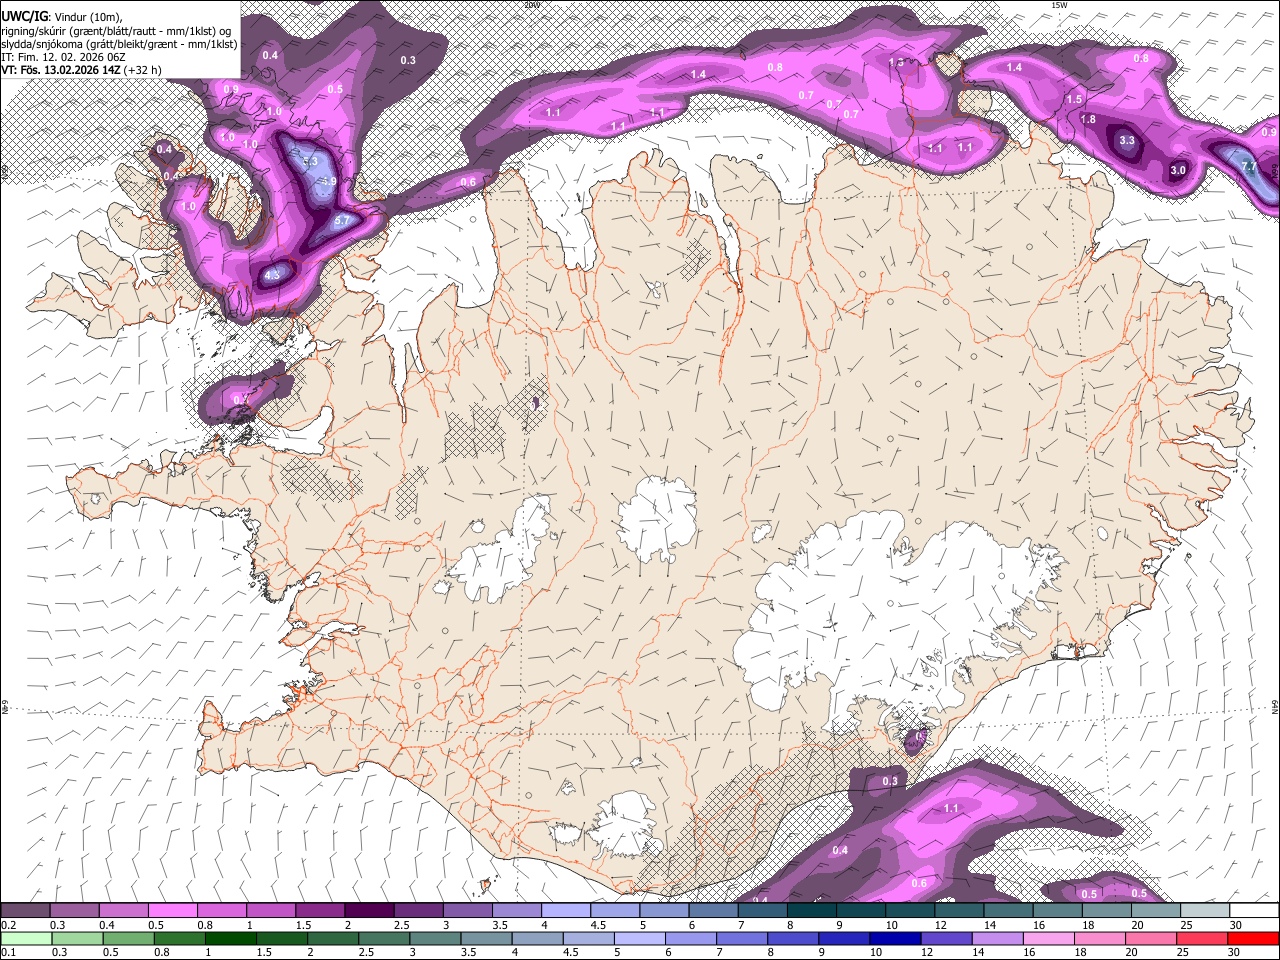Viewport: 1280px width, 960px height.
Task: Click the dark green 1 swatch on rain scale
Action: 230,938
